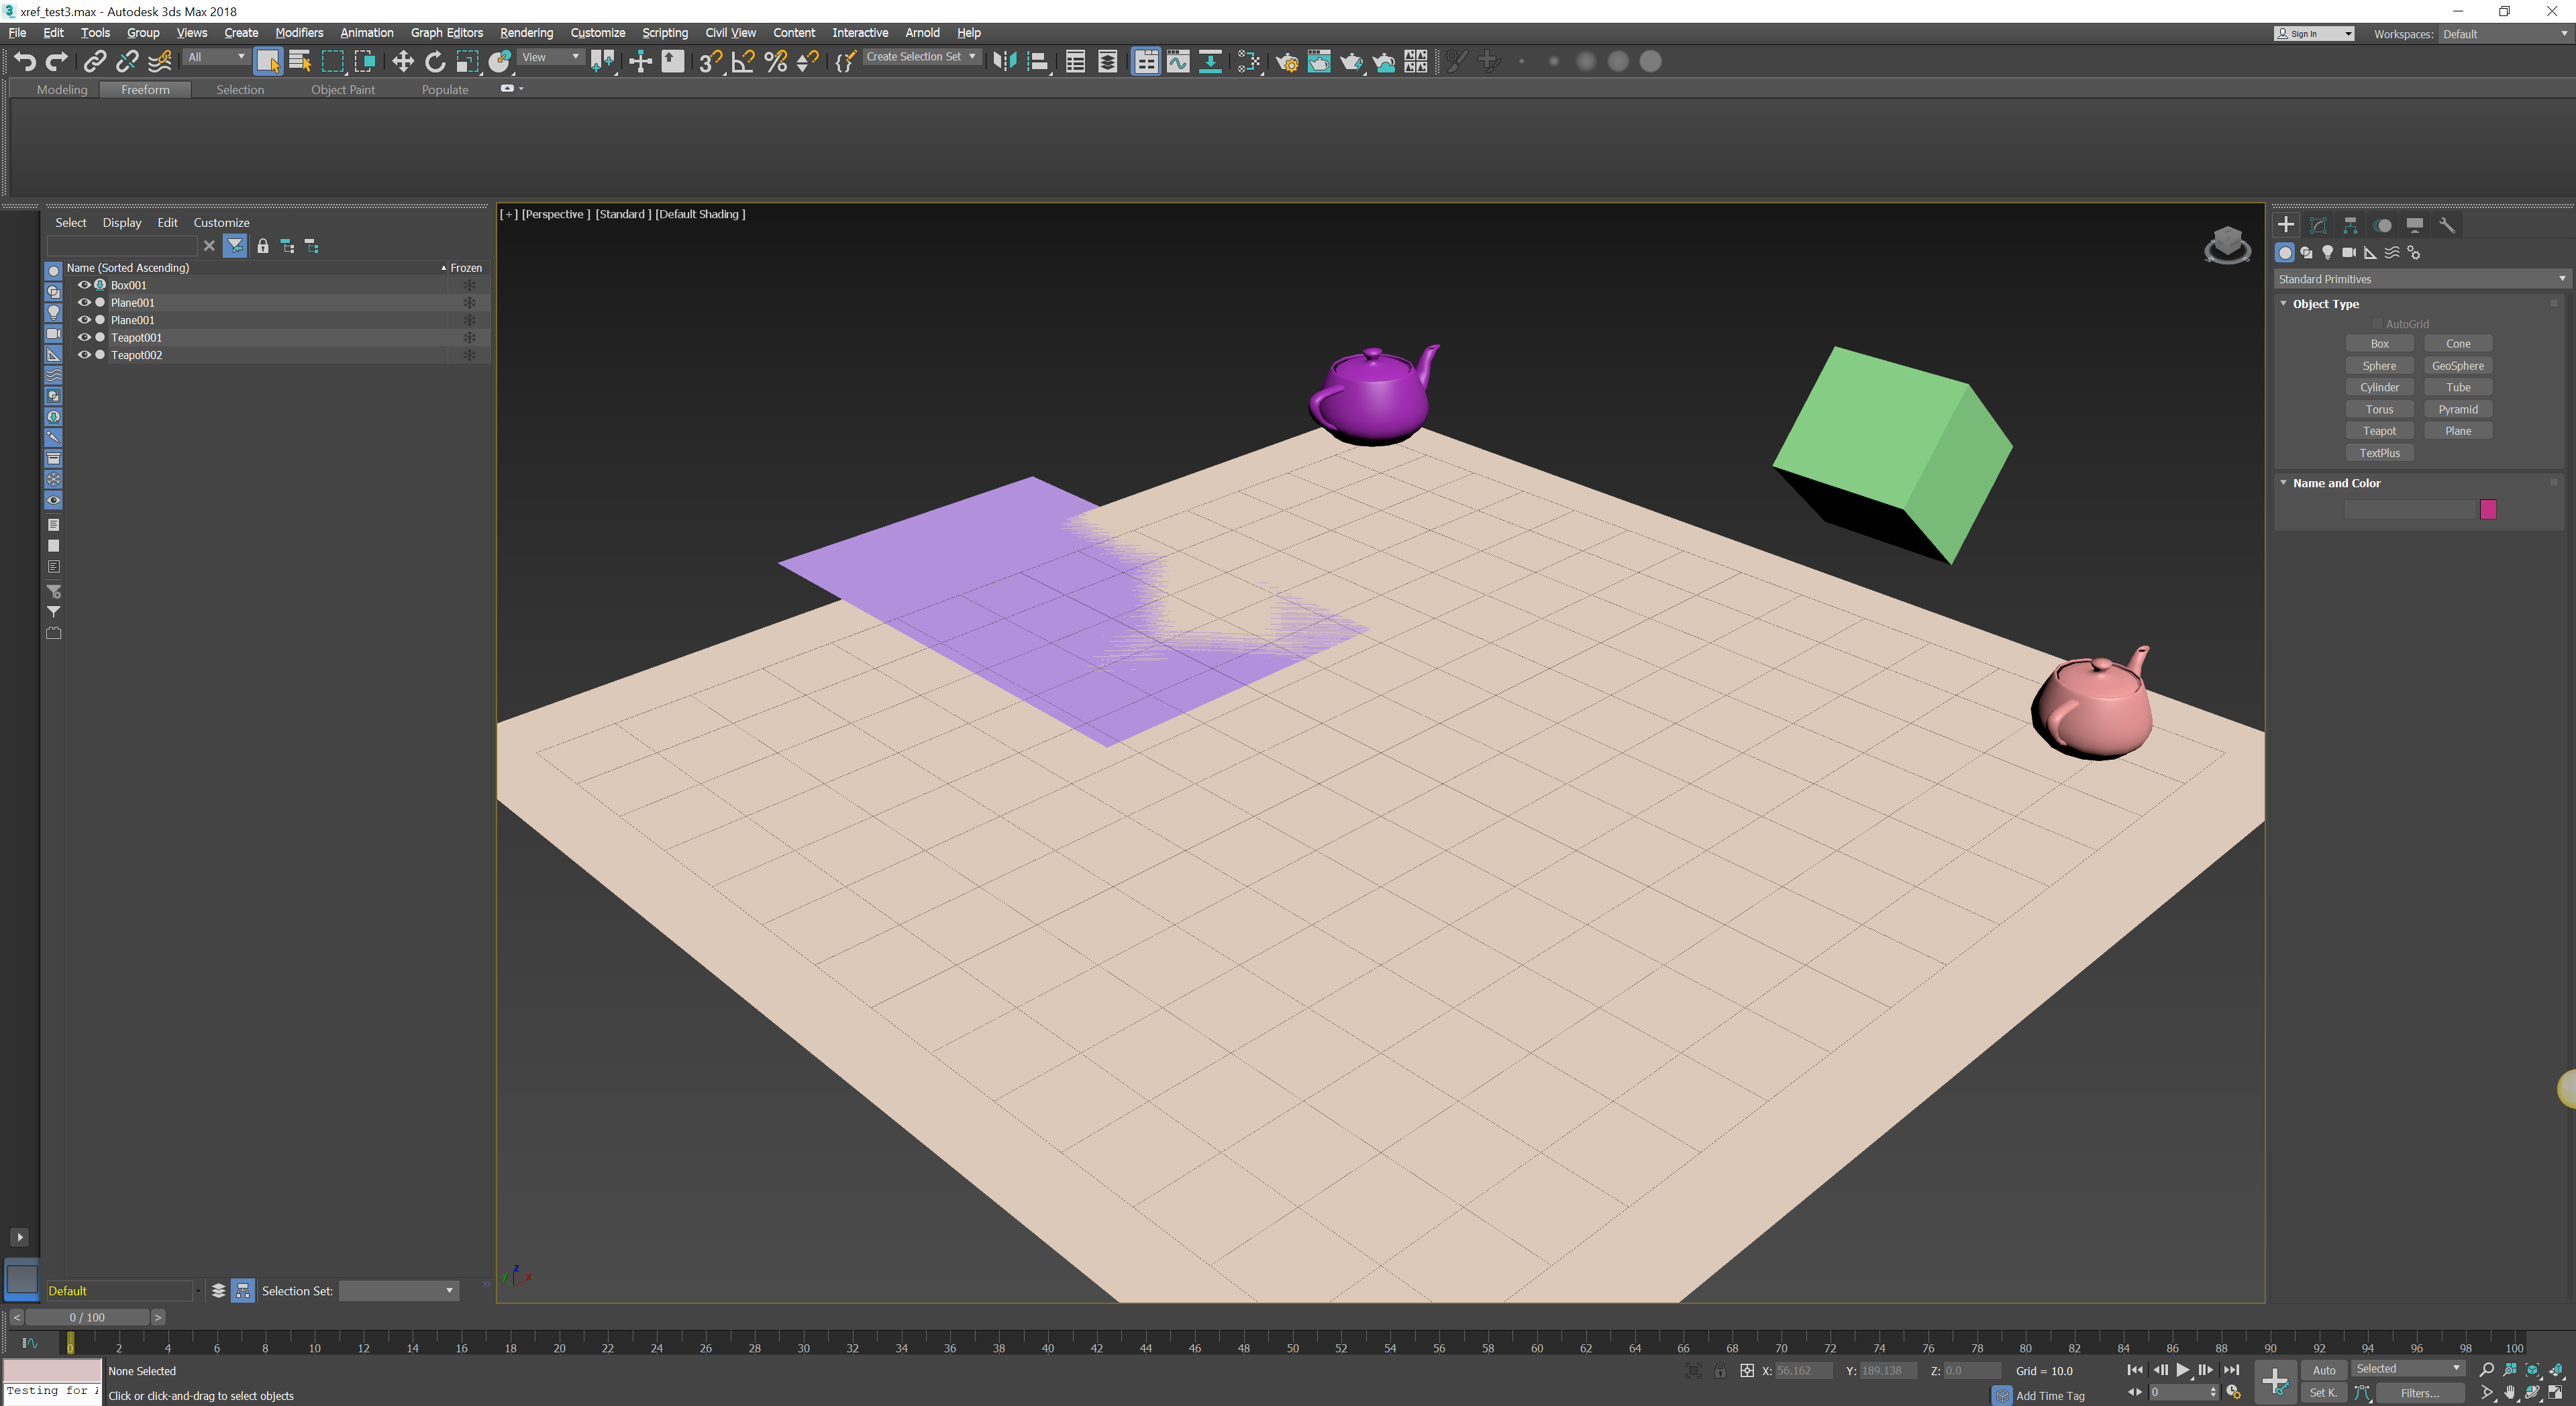Toggle the Percent Snap icon

(776, 62)
